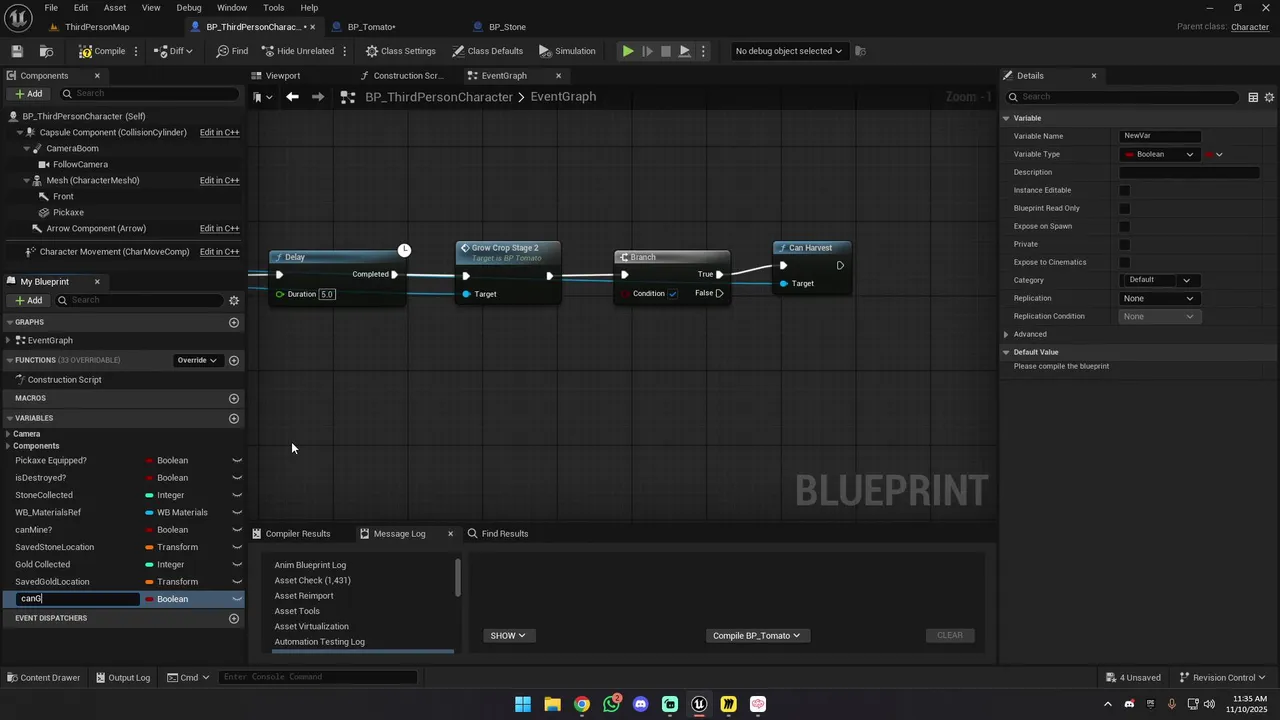Open the Tools menu
Viewport: 1280px width, 720px height.
pos(273,7)
